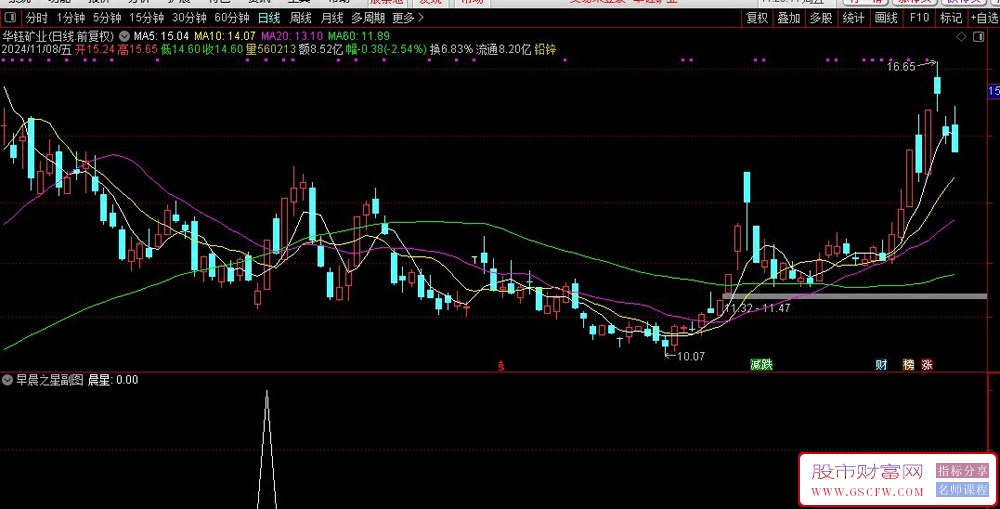Open WWW.GSCFW.COM website link
The width and height of the screenshot is (1000, 509).
[867, 492]
